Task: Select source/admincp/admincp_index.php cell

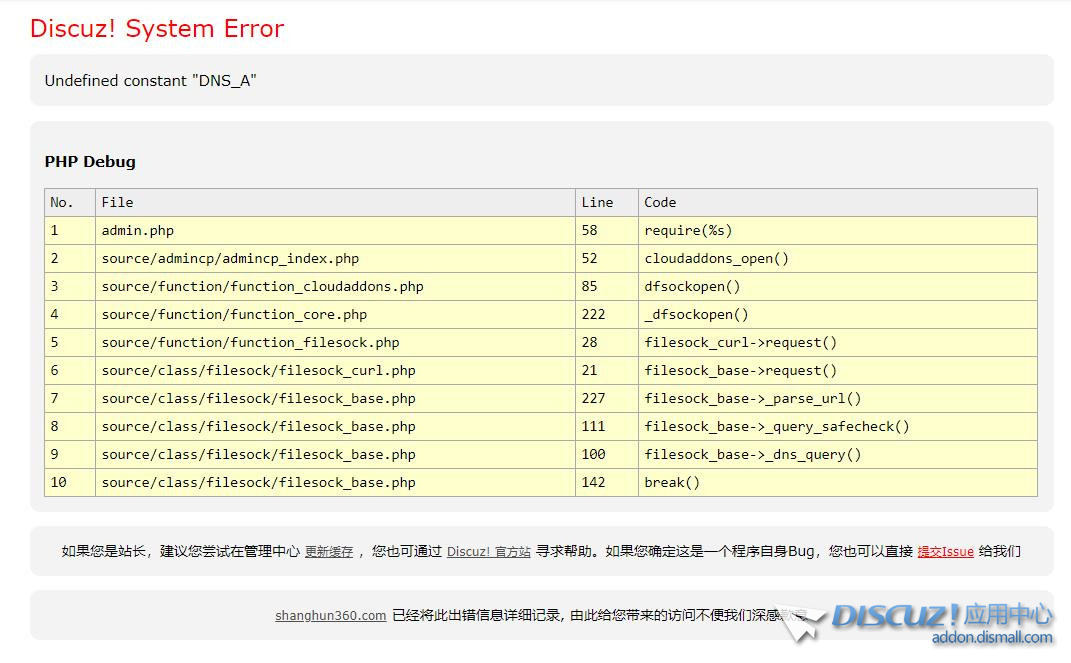Action: tap(335, 259)
